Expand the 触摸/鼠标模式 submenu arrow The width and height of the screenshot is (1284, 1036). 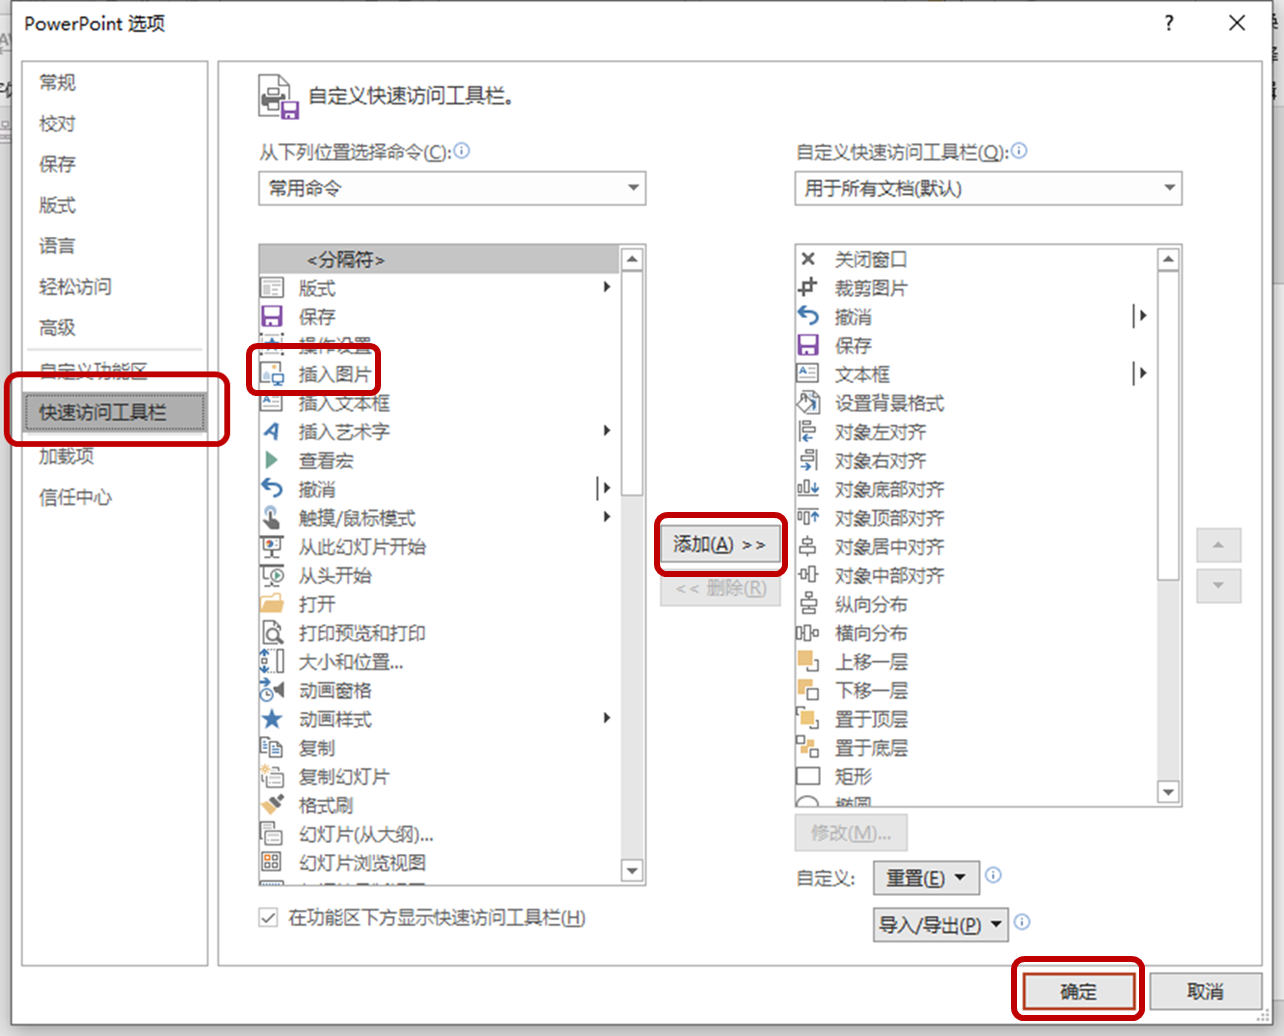tap(607, 517)
